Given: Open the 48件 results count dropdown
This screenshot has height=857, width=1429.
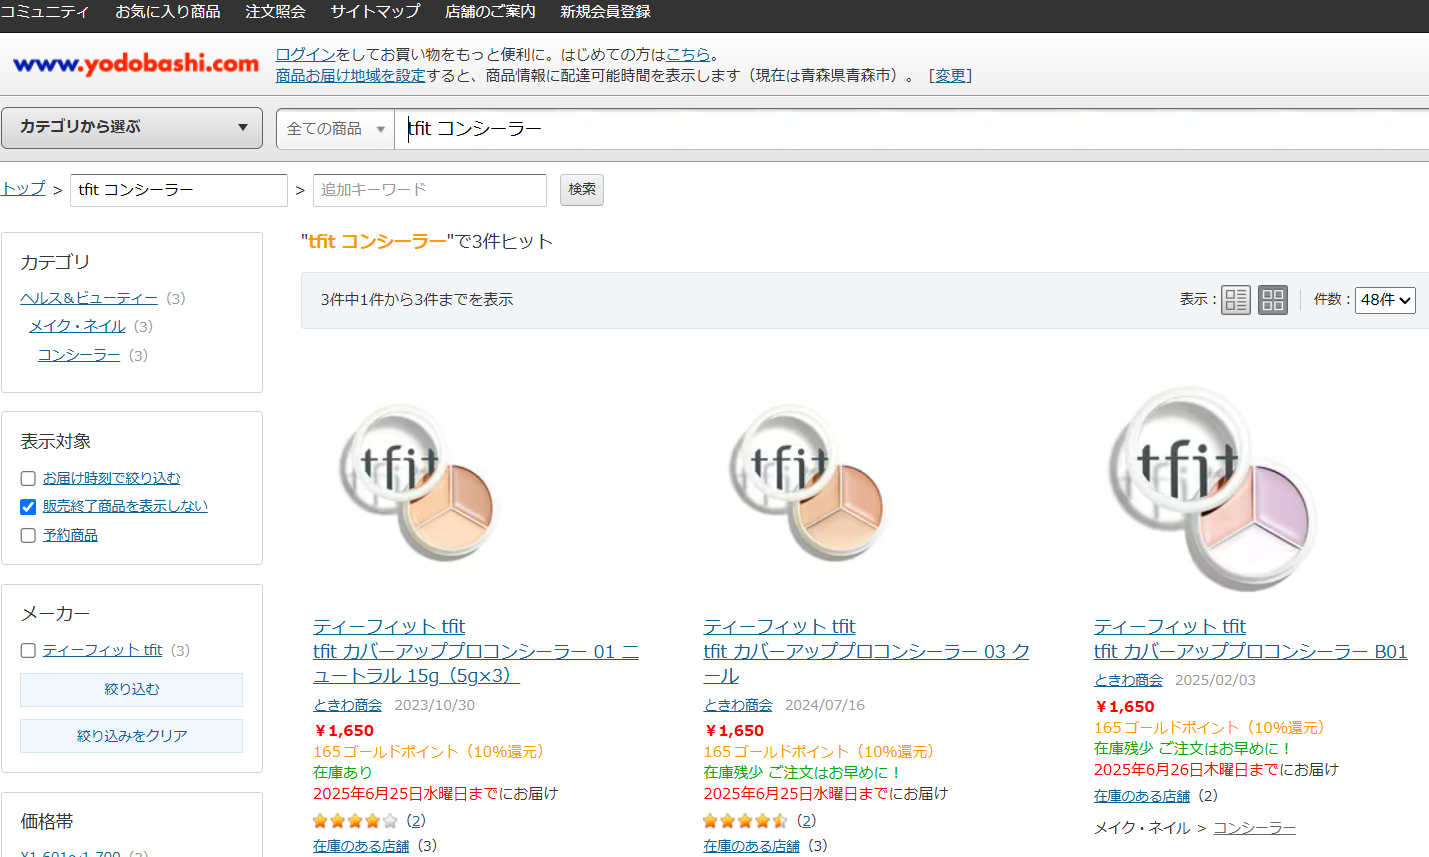Looking at the screenshot, I should 1385,300.
